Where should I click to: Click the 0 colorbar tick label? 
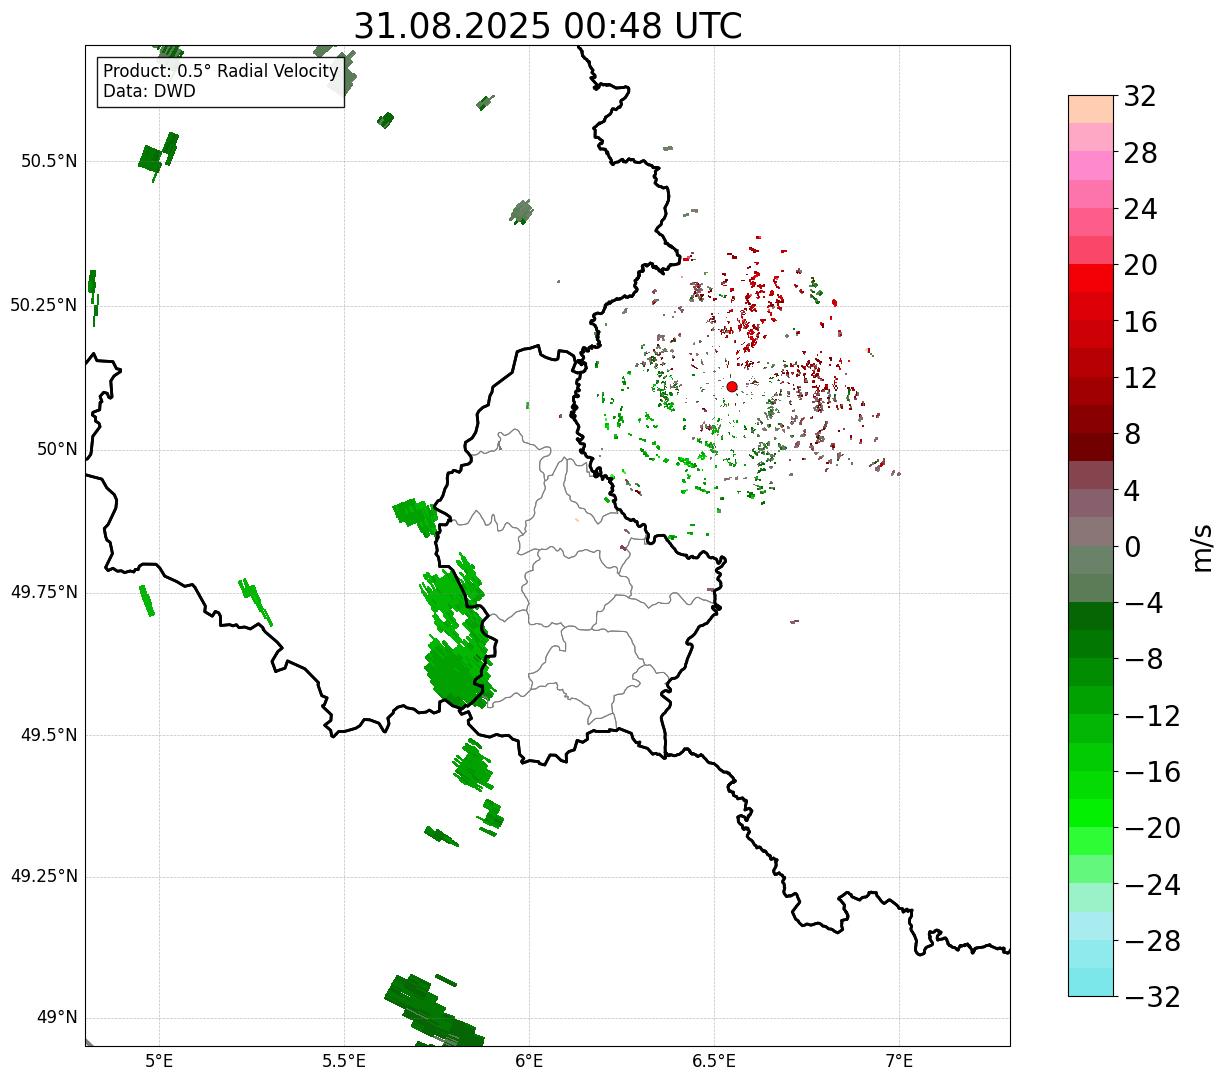[x=1132, y=547]
